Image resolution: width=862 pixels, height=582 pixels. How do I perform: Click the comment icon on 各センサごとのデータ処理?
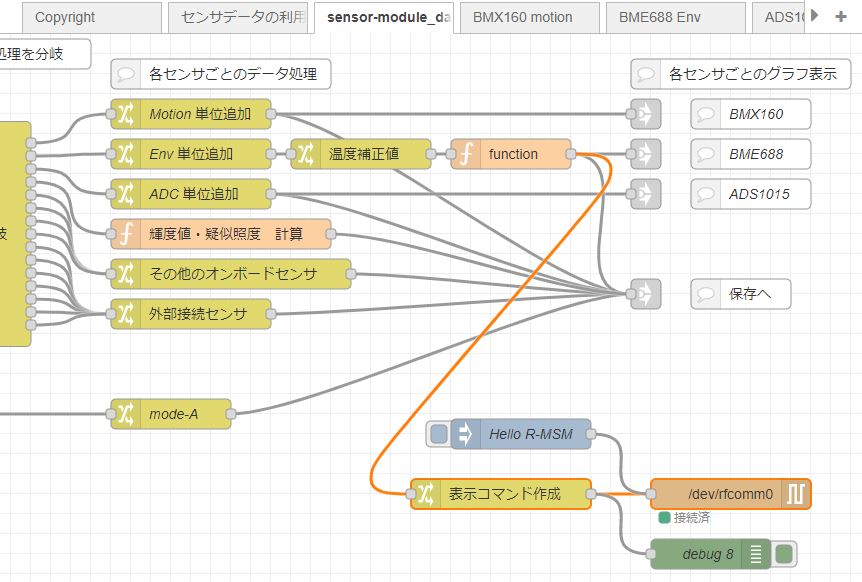pos(125,74)
